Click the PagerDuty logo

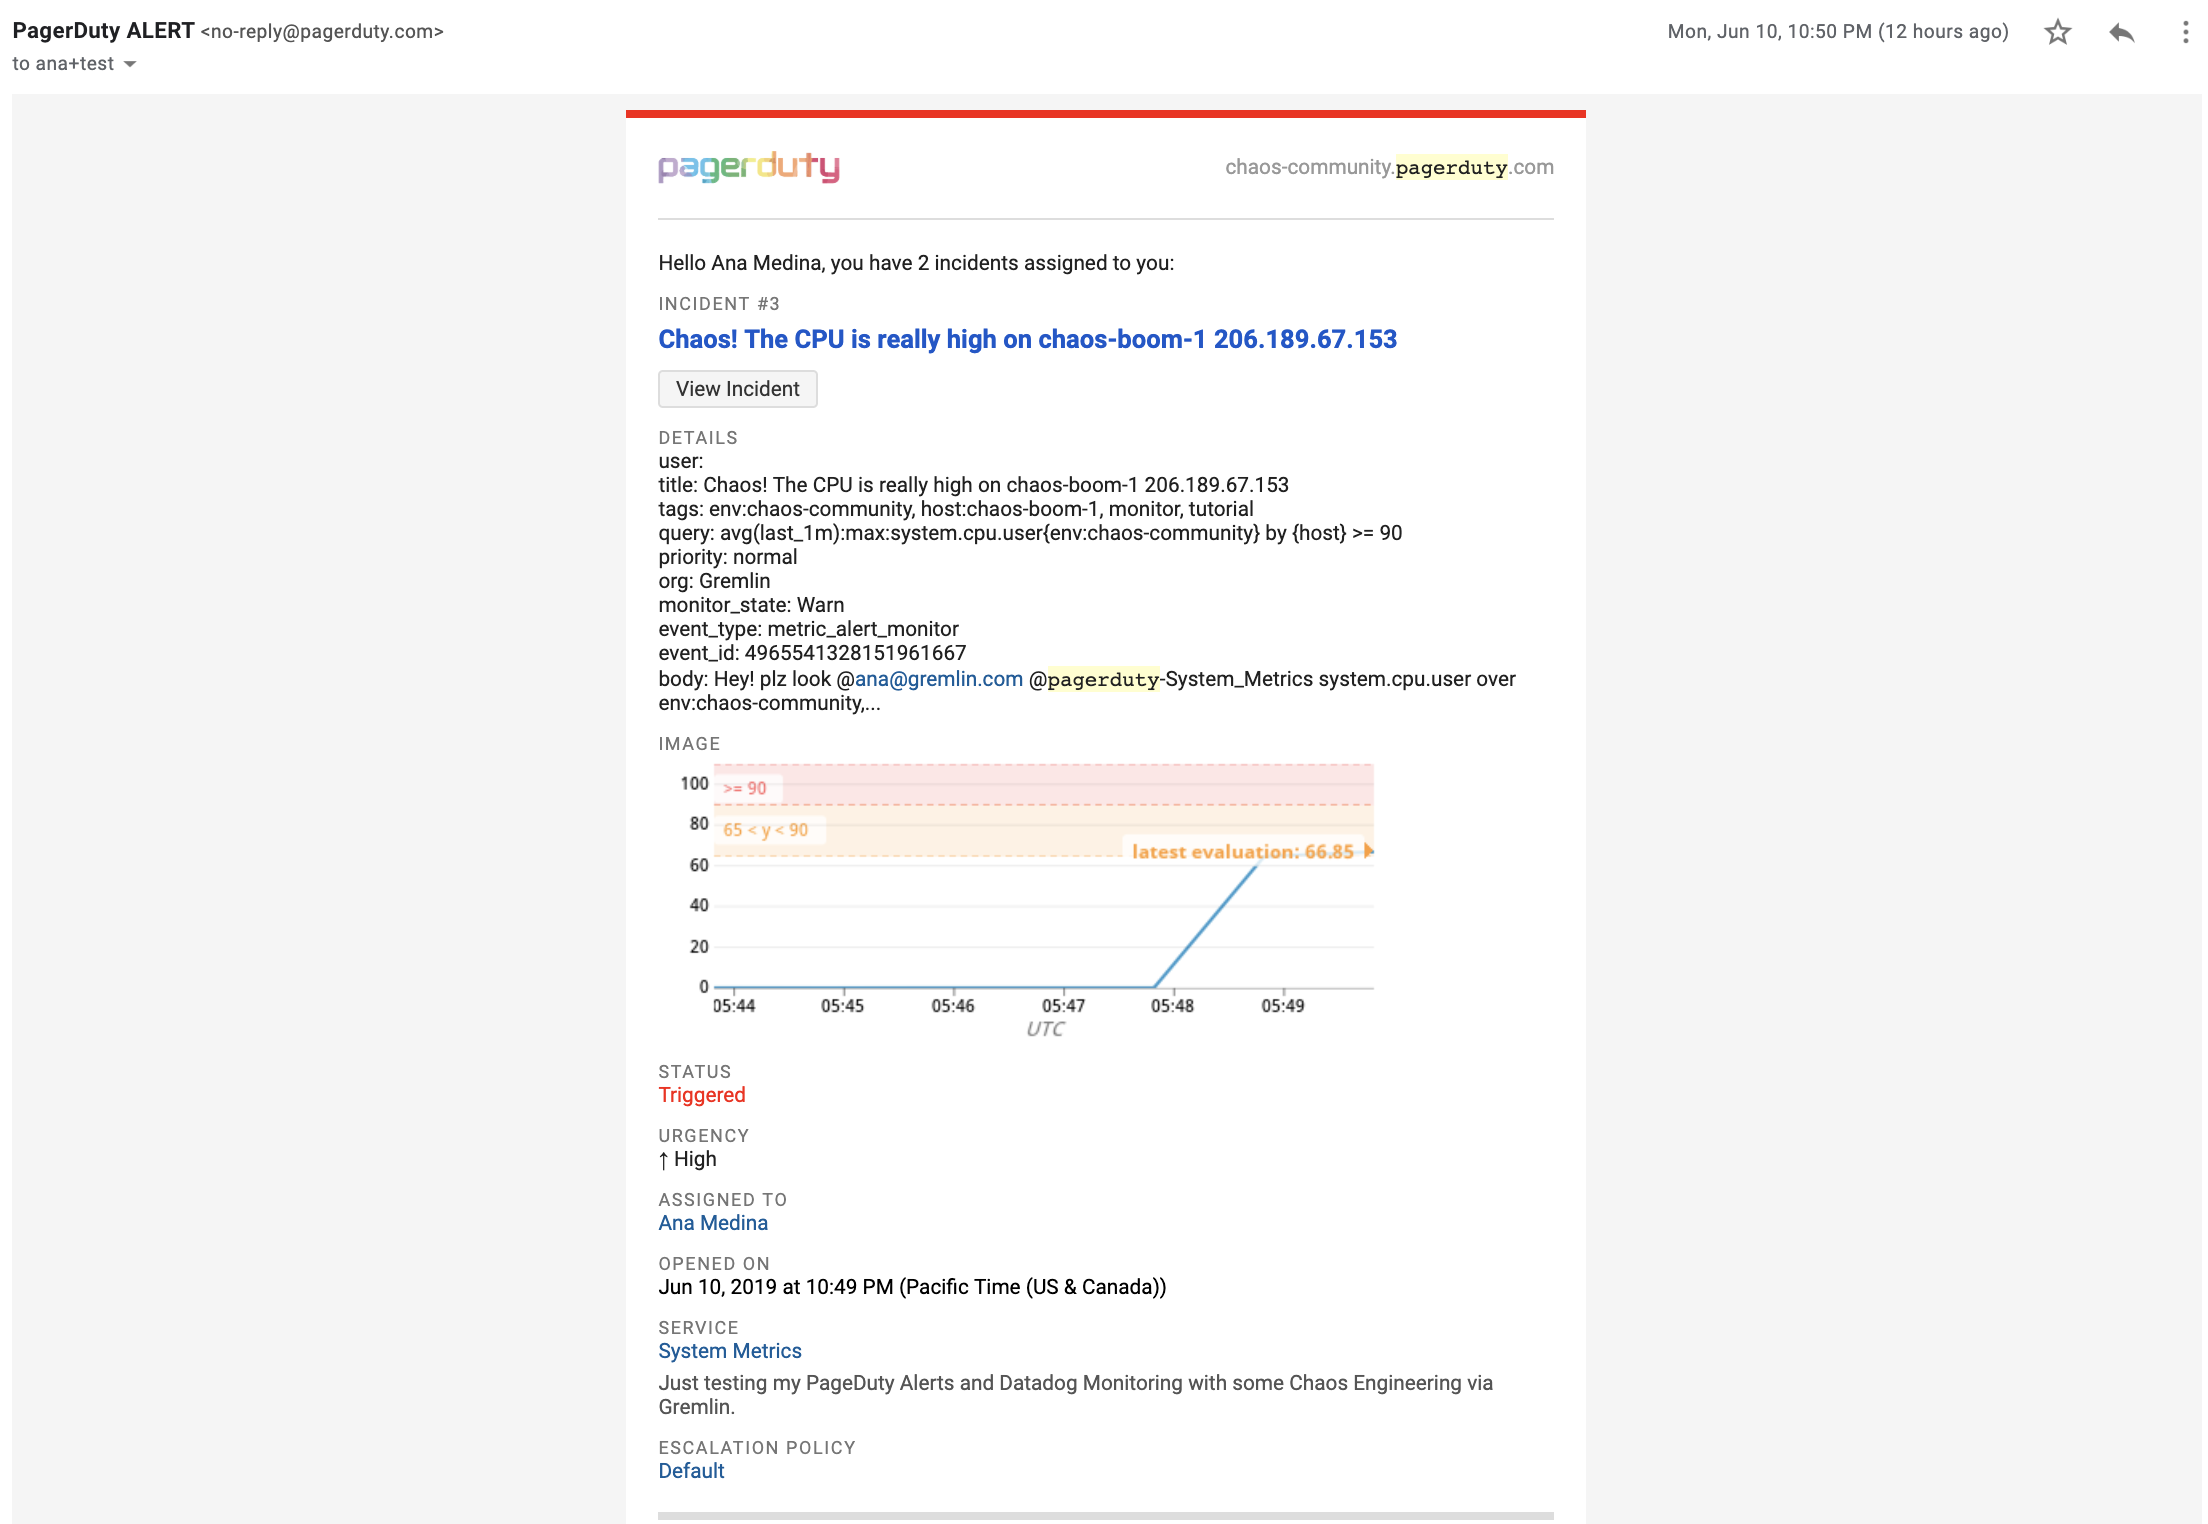coord(749,167)
